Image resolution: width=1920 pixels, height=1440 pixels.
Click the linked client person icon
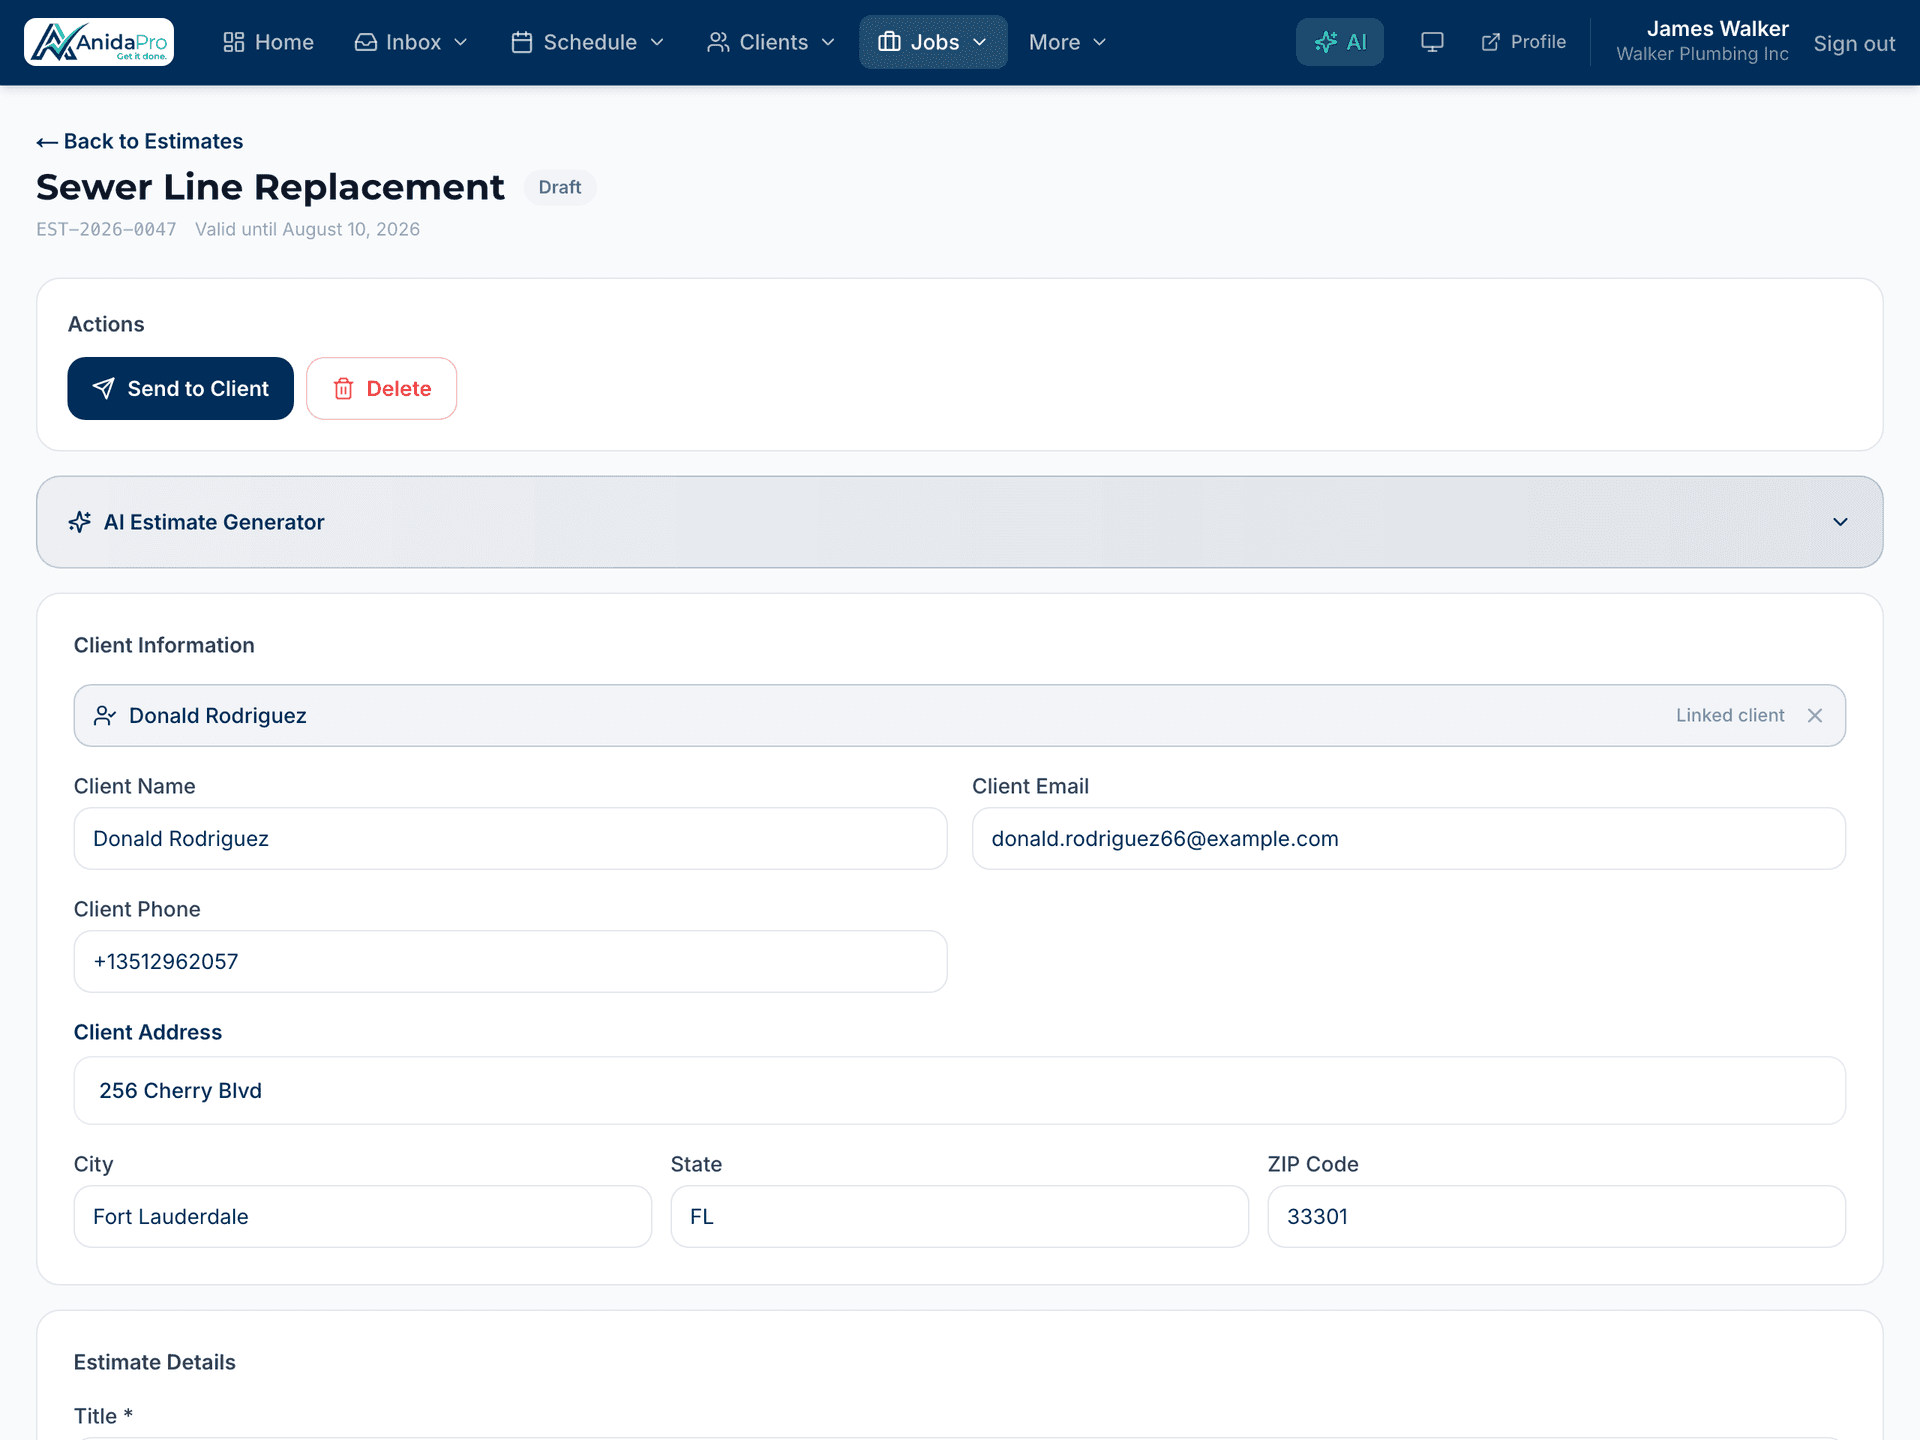tap(105, 715)
